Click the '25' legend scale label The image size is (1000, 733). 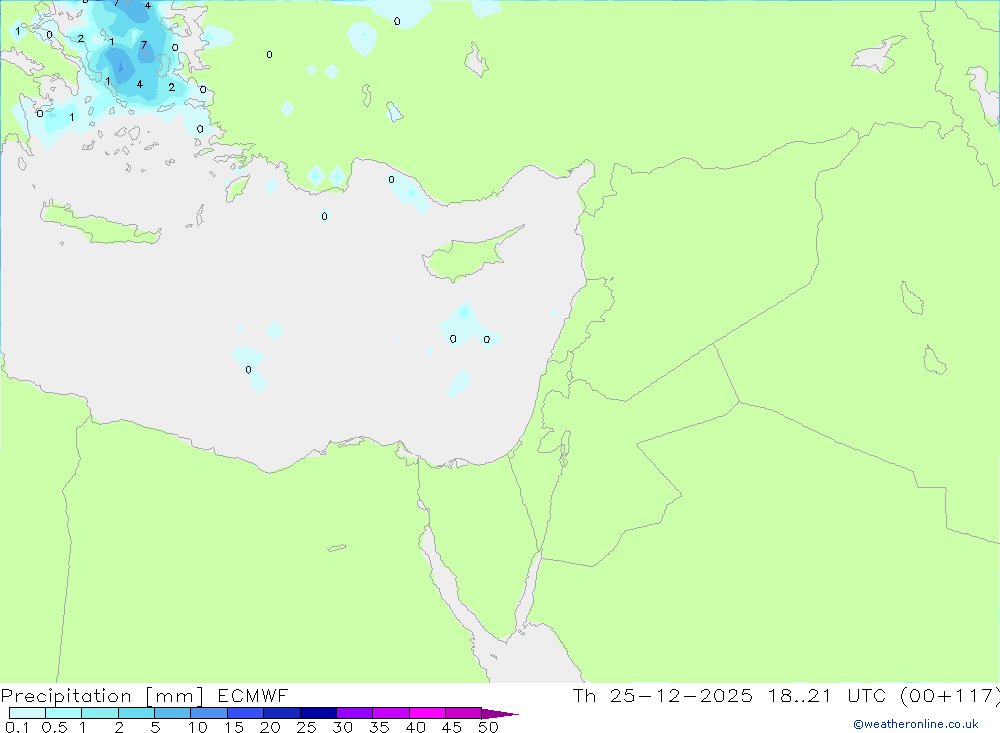[x=306, y=727]
